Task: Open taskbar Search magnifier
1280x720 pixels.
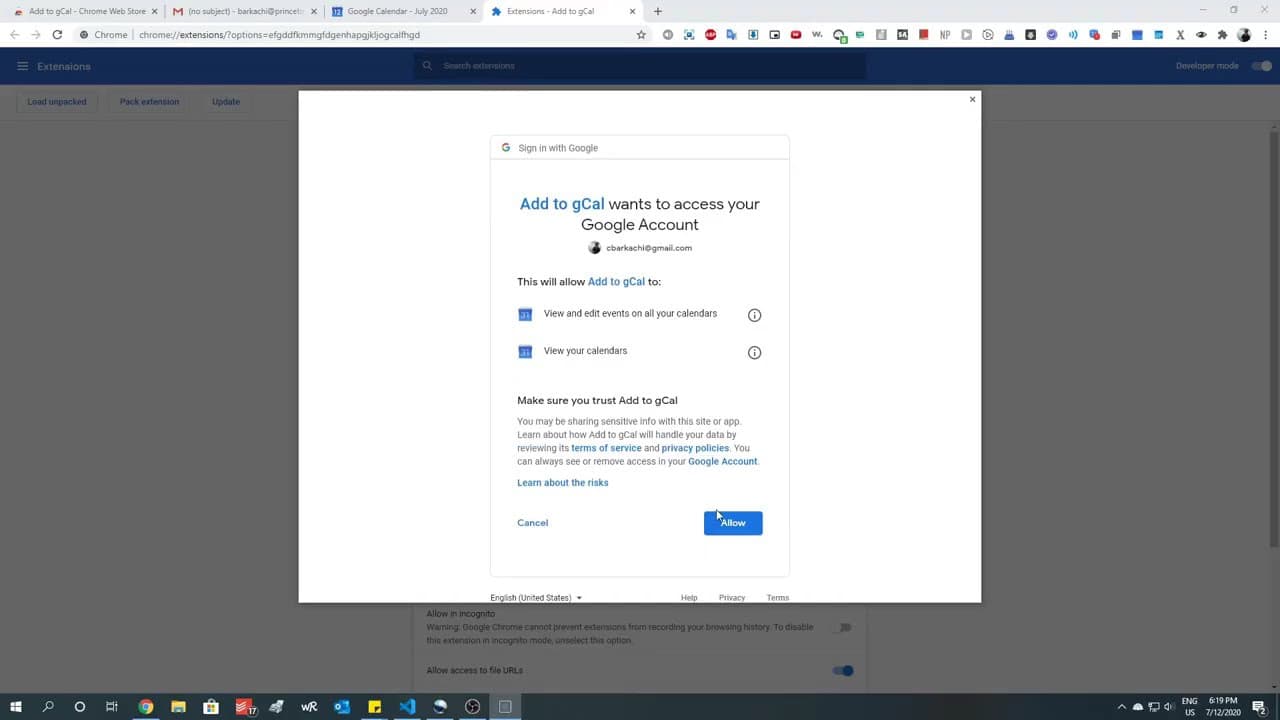Action: 48,707
